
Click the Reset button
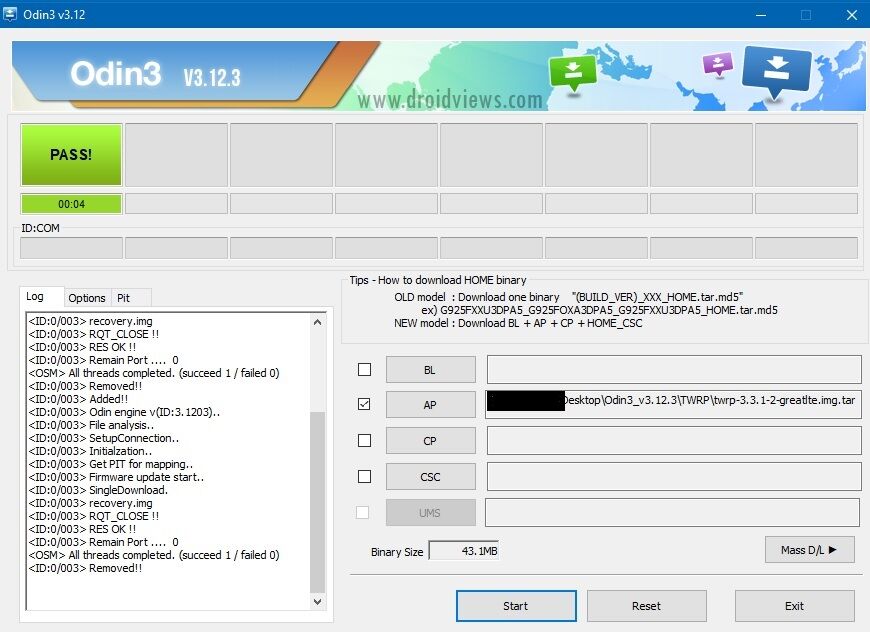[646, 606]
